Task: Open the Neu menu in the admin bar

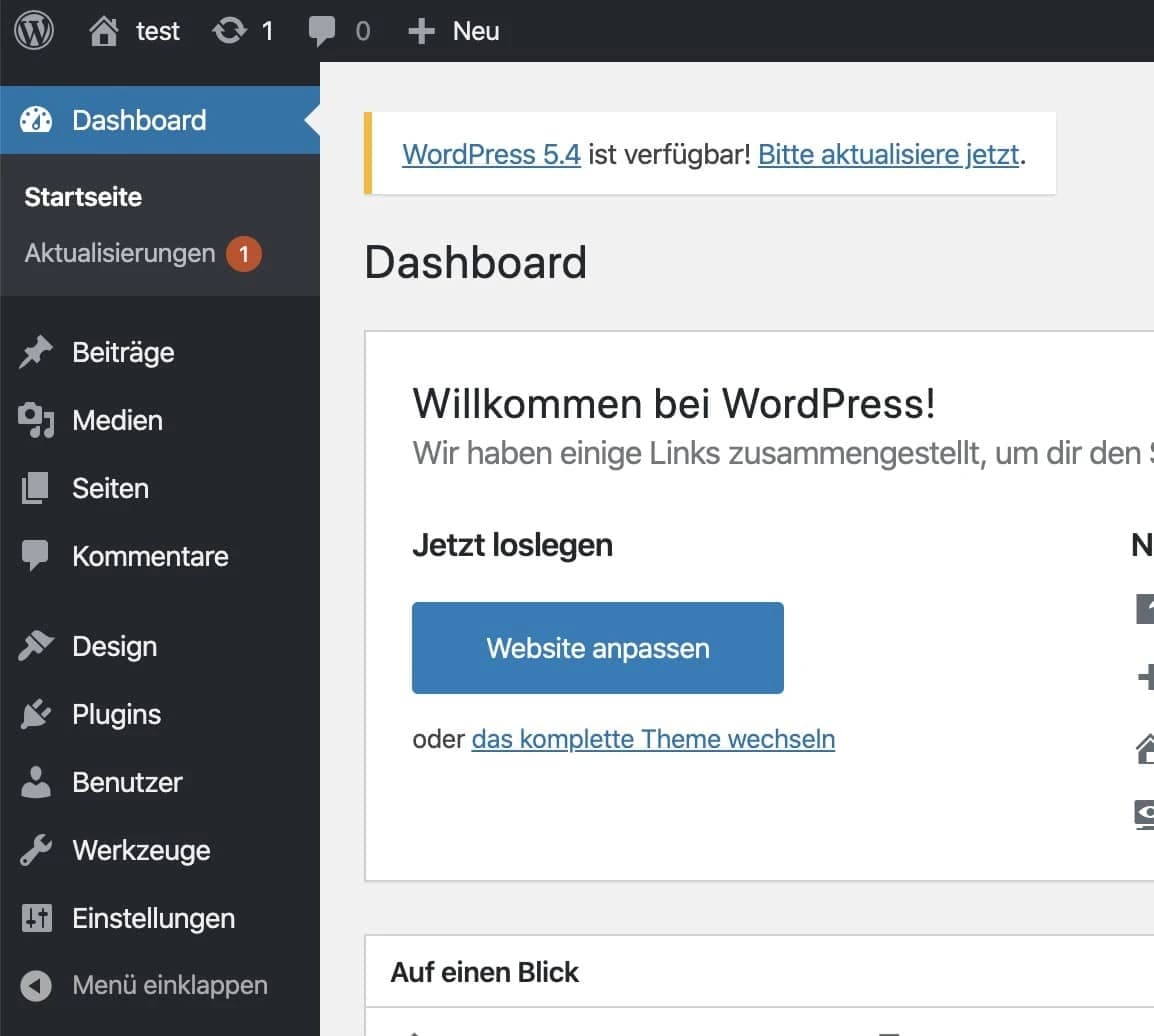Action: point(455,30)
